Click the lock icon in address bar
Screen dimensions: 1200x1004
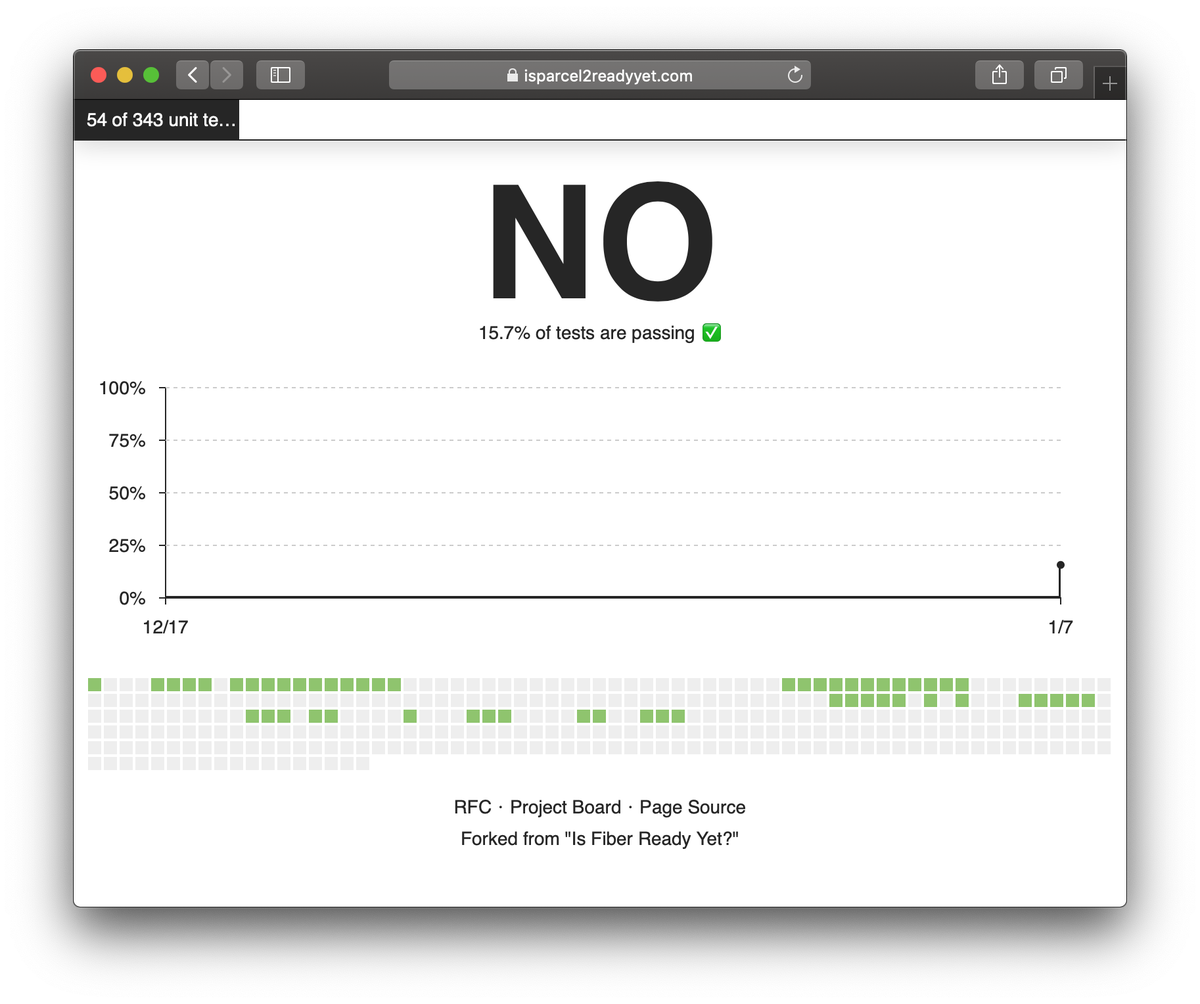513,75
